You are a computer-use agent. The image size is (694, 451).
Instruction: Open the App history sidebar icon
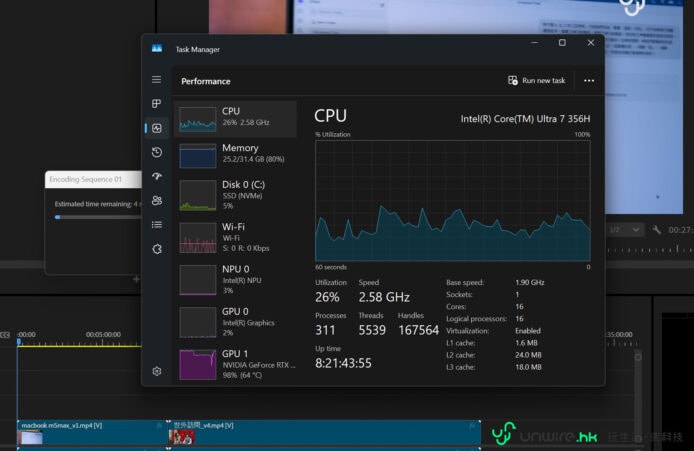pos(157,152)
